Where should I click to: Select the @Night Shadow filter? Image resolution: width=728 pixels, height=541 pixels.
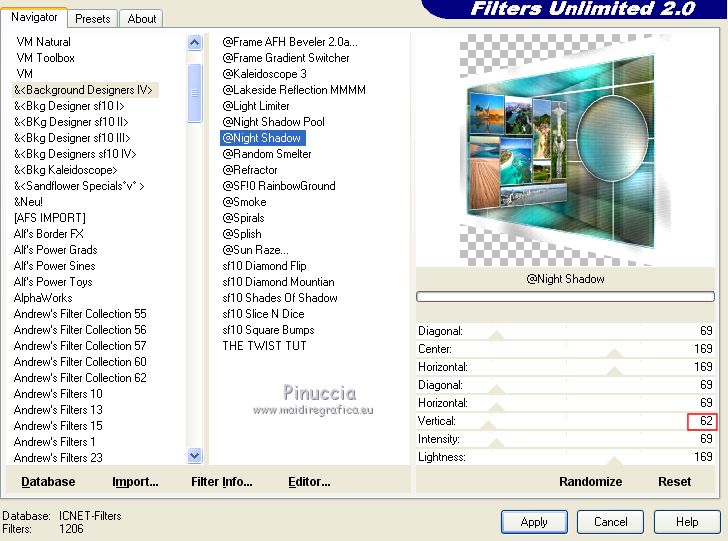(x=261, y=138)
